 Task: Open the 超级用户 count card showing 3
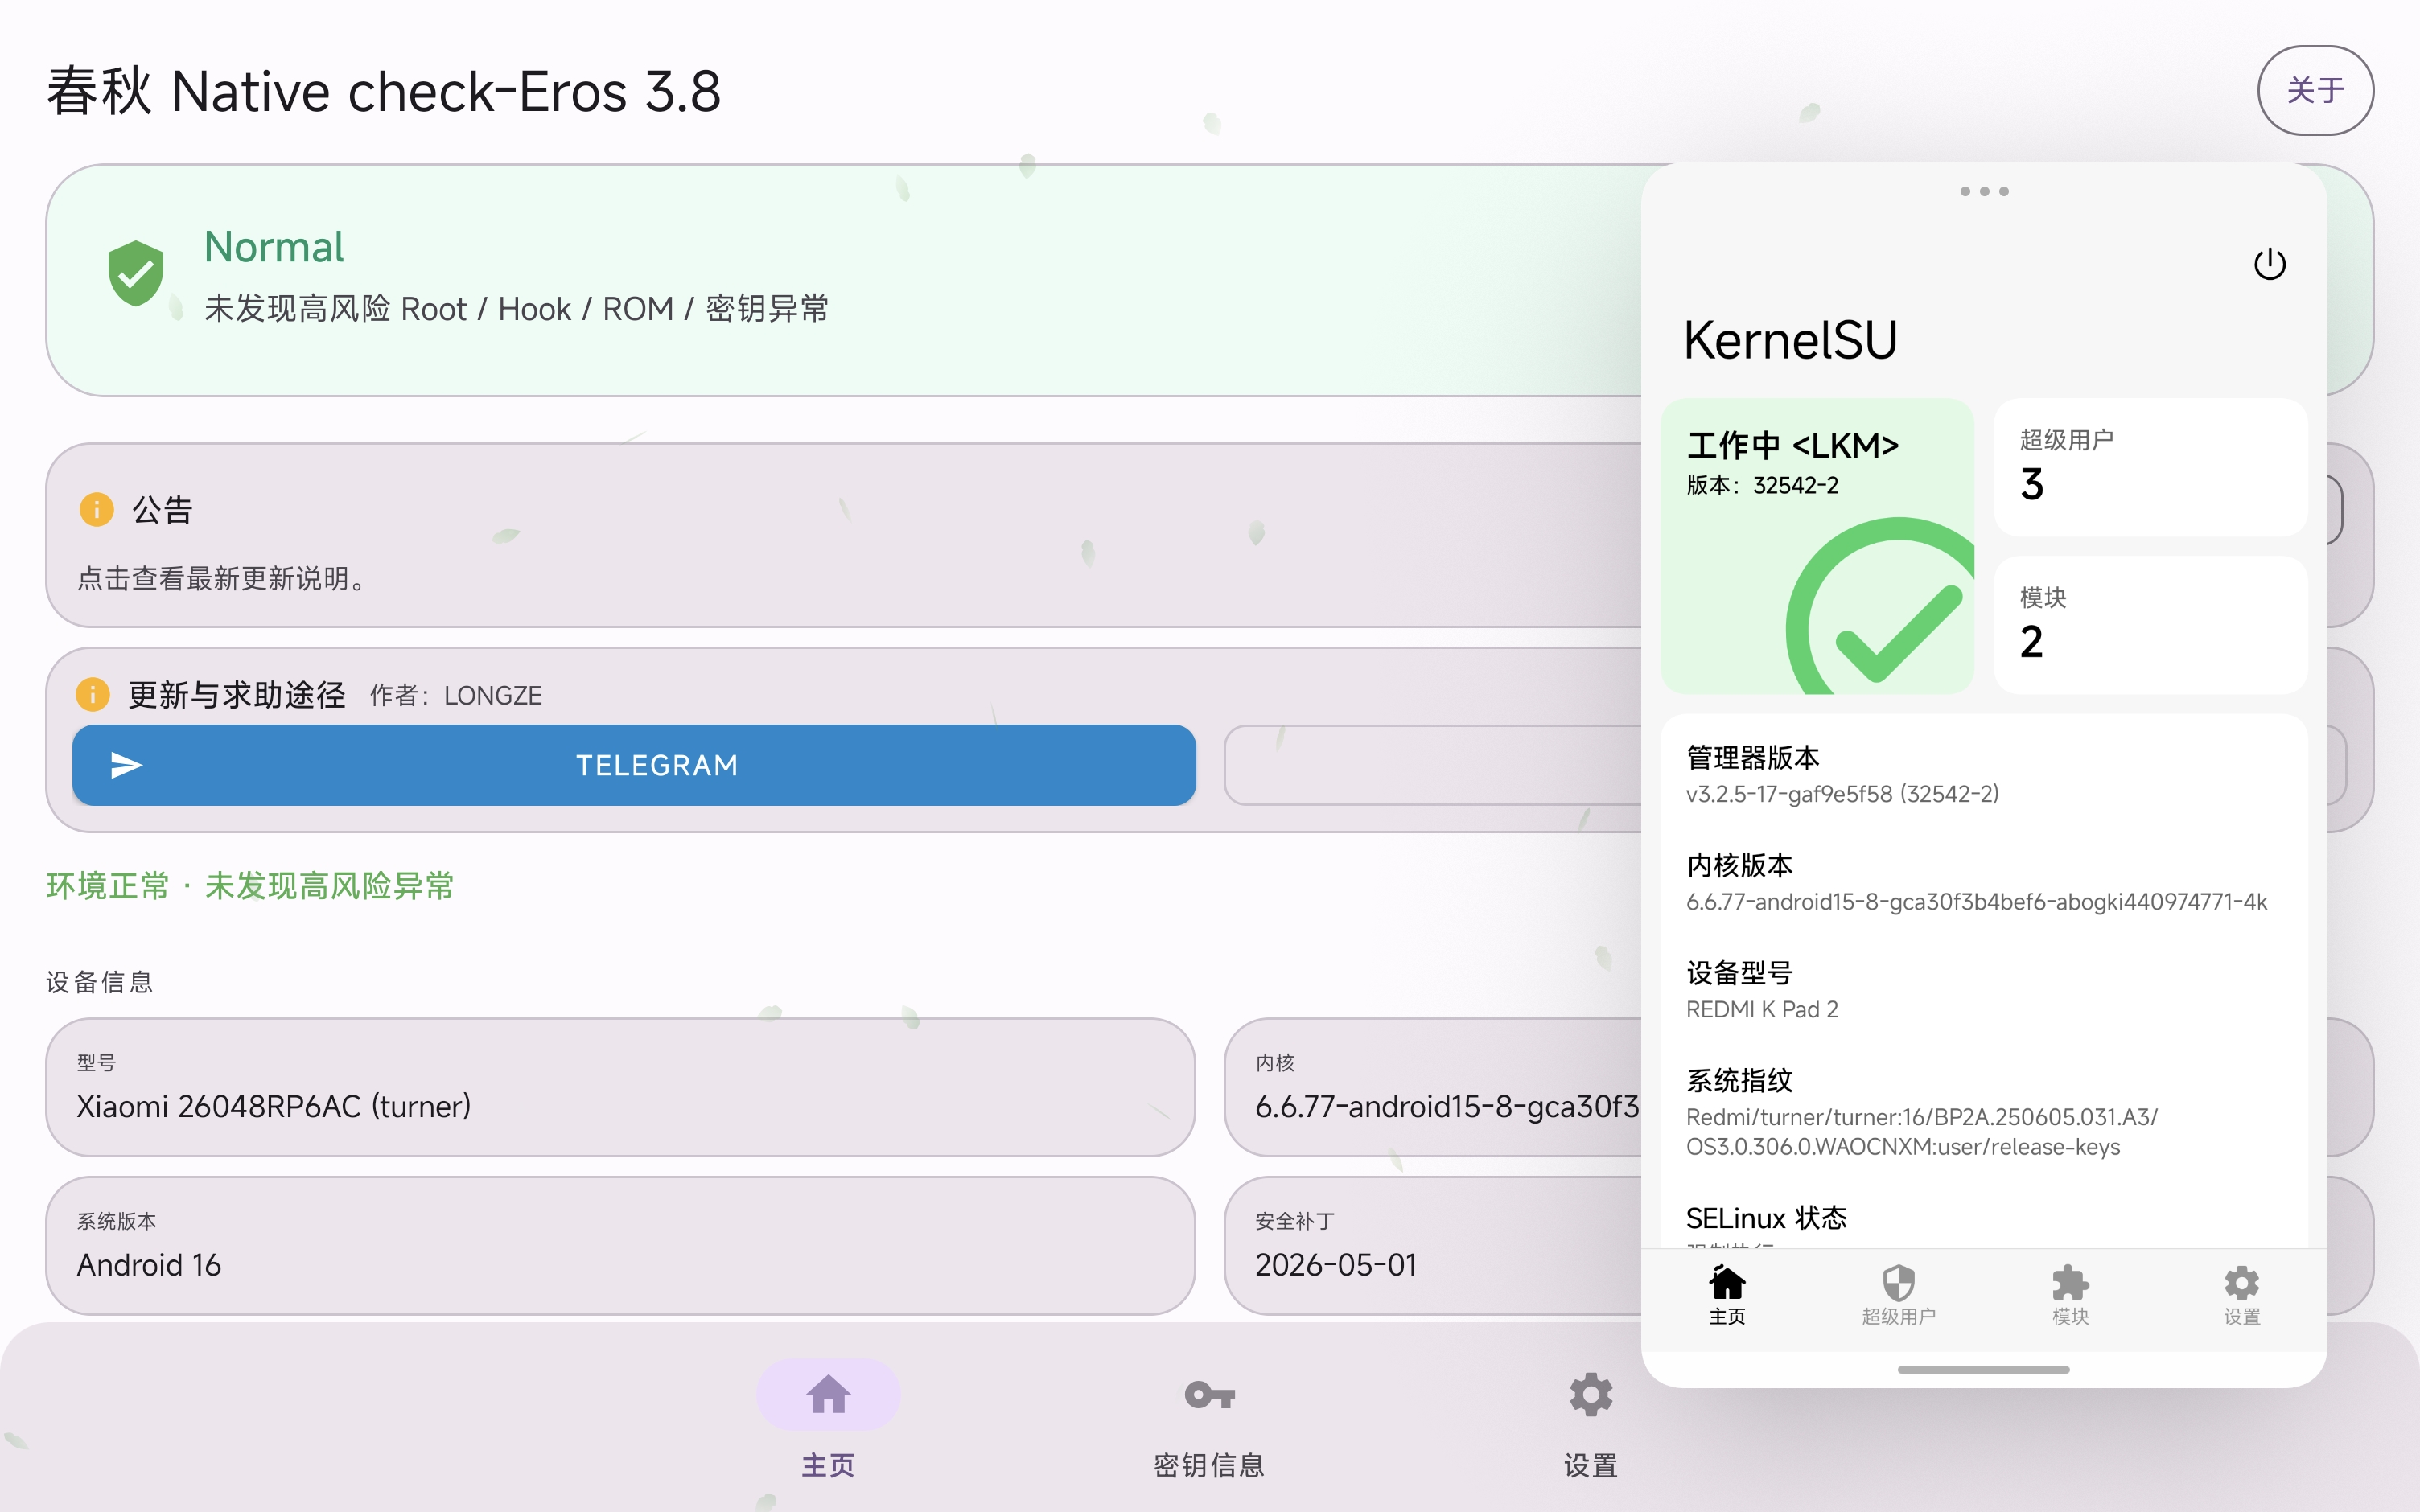[x=2150, y=467]
